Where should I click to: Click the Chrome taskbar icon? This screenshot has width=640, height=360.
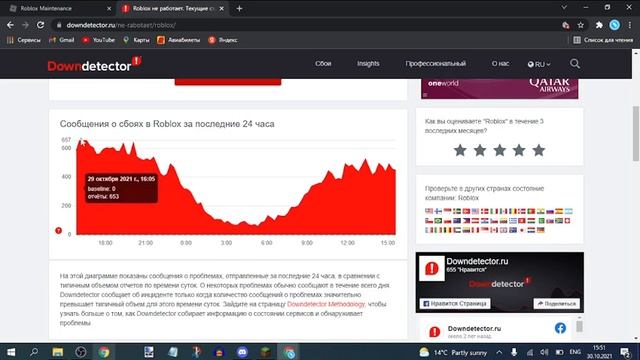click(x=104, y=352)
